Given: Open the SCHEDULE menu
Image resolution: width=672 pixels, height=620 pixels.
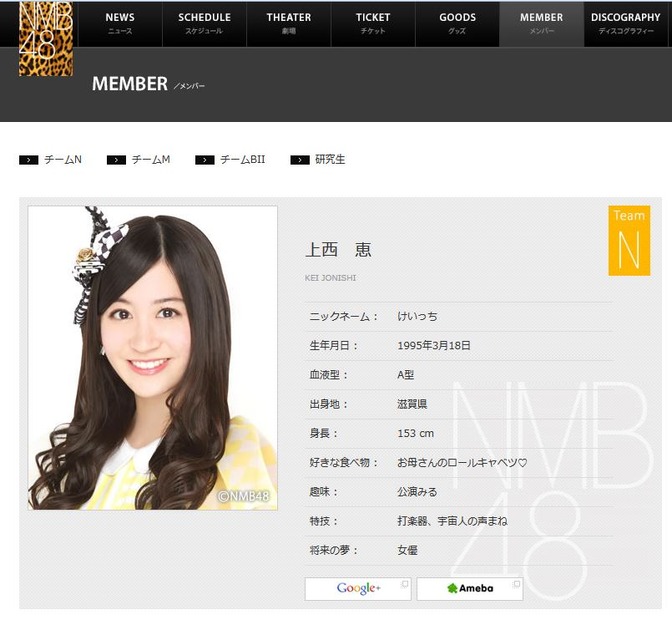Looking at the screenshot, I should pos(204,24).
